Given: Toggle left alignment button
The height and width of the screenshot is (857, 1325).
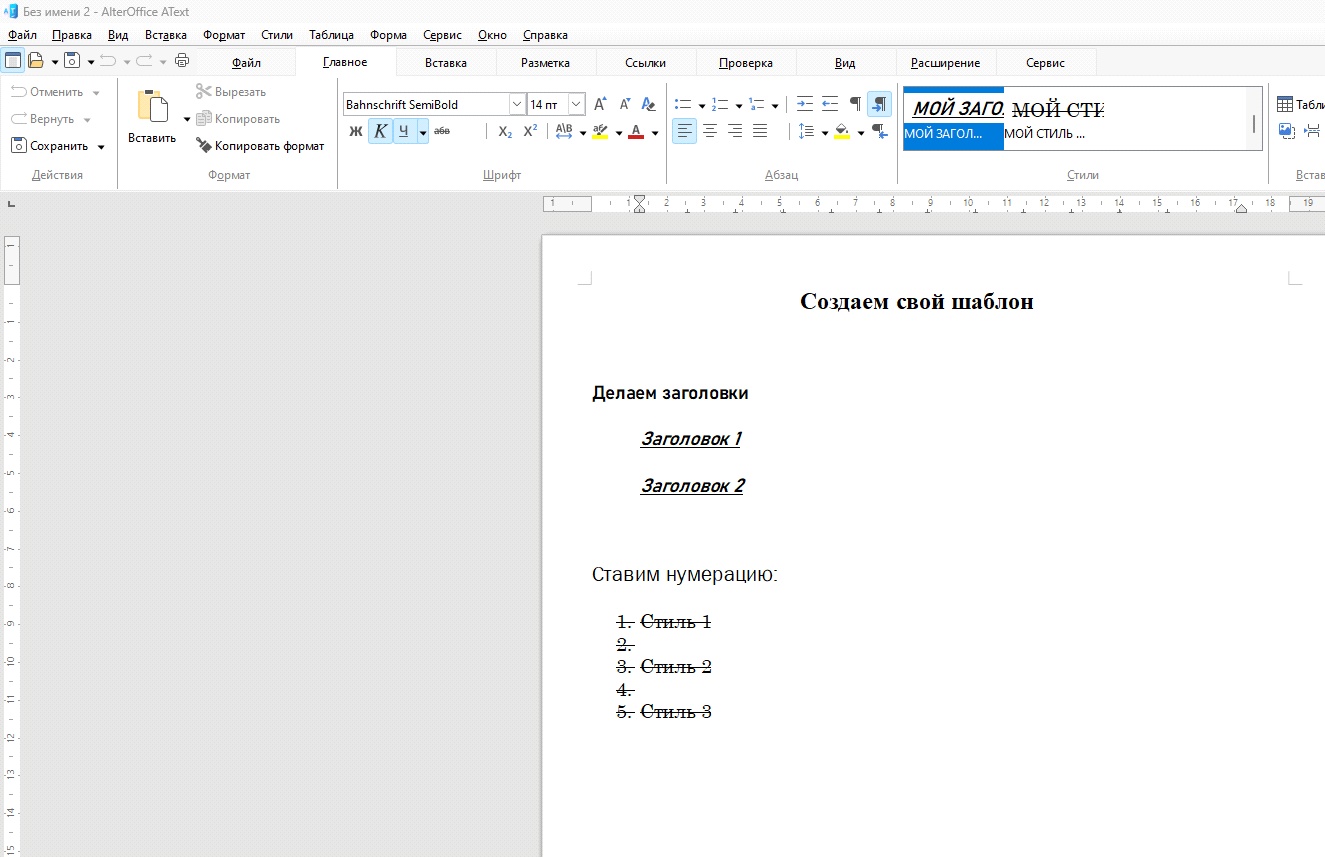Looking at the screenshot, I should pyautogui.click(x=684, y=131).
